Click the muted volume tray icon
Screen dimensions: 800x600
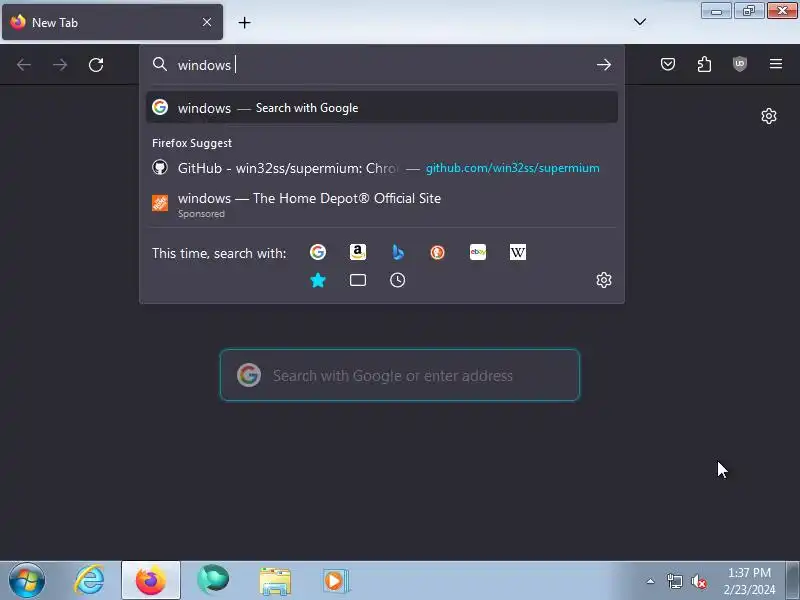pos(698,581)
